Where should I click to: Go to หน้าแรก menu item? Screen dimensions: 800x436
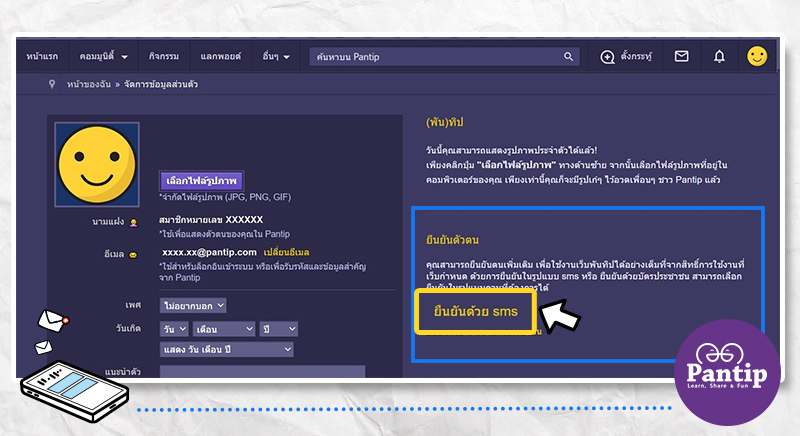point(42,56)
